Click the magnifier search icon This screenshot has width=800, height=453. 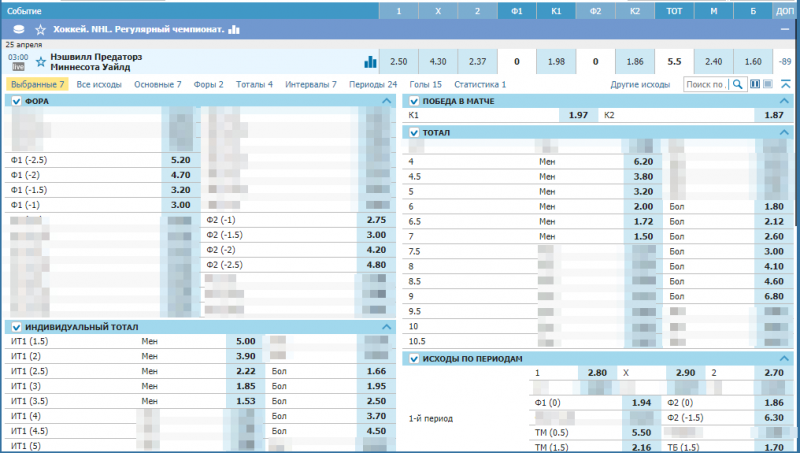pos(738,85)
